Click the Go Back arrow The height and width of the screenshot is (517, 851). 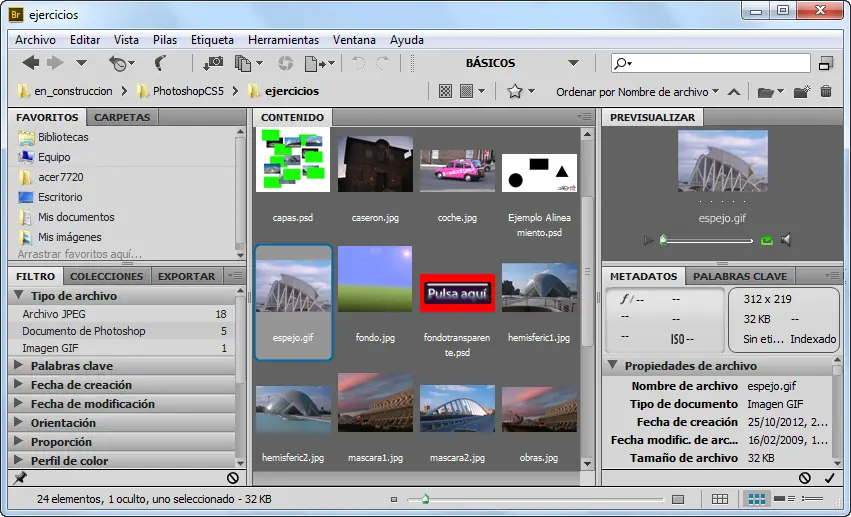coord(30,63)
